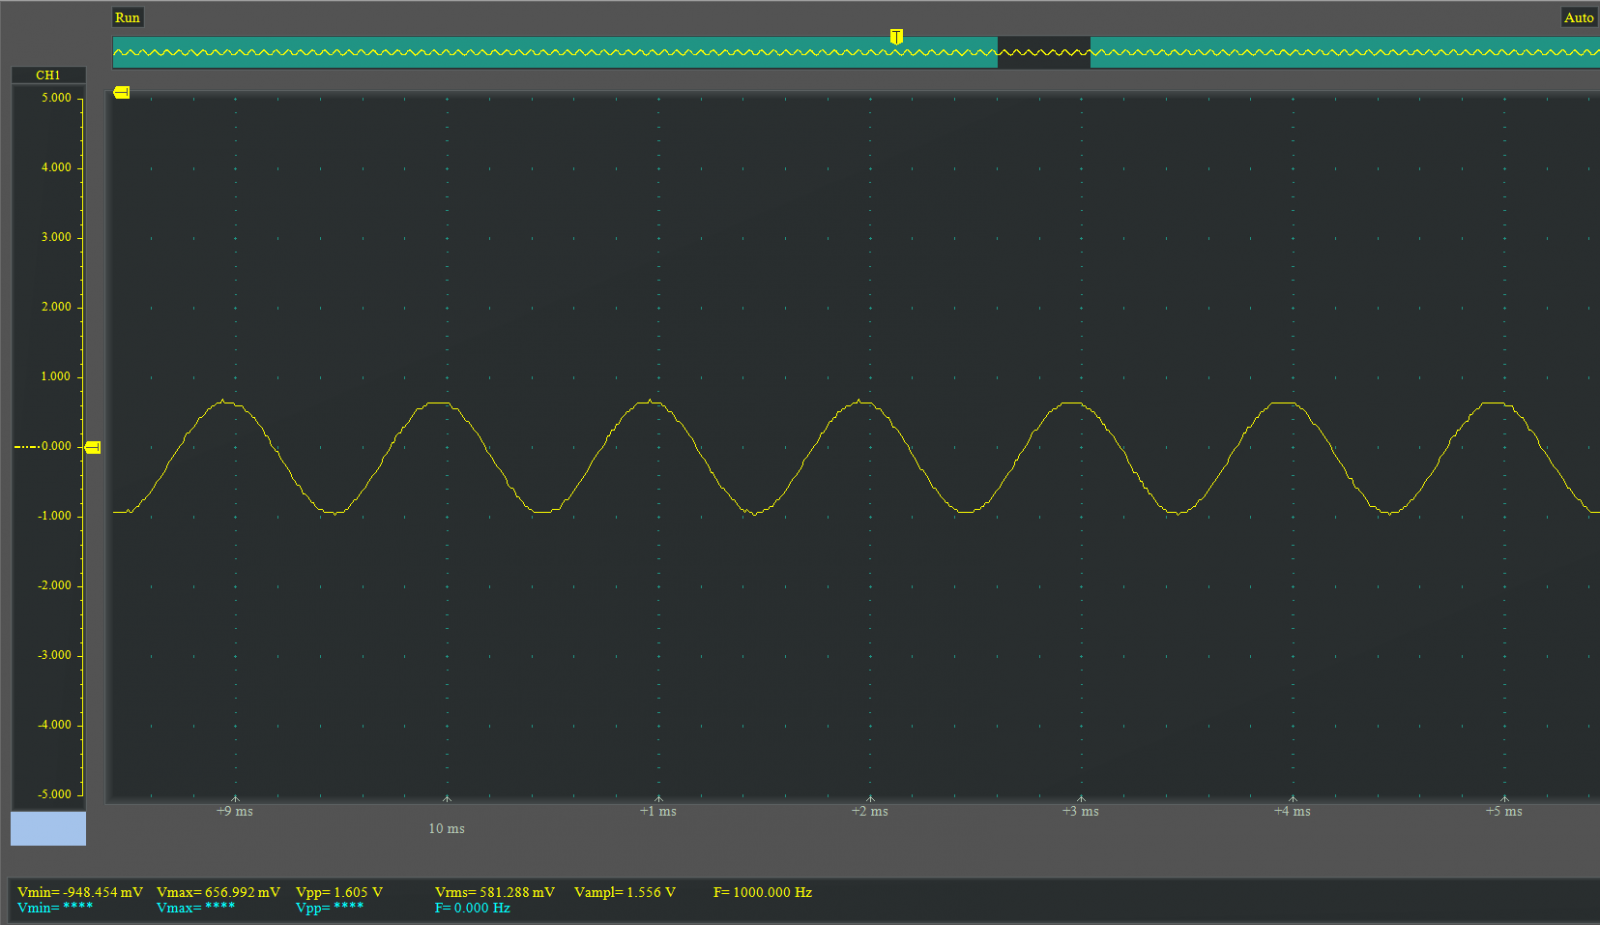Click the +1 ms time axis label
Image resolution: width=1600 pixels, height=925 pixels.
click(x=658, y=811)
